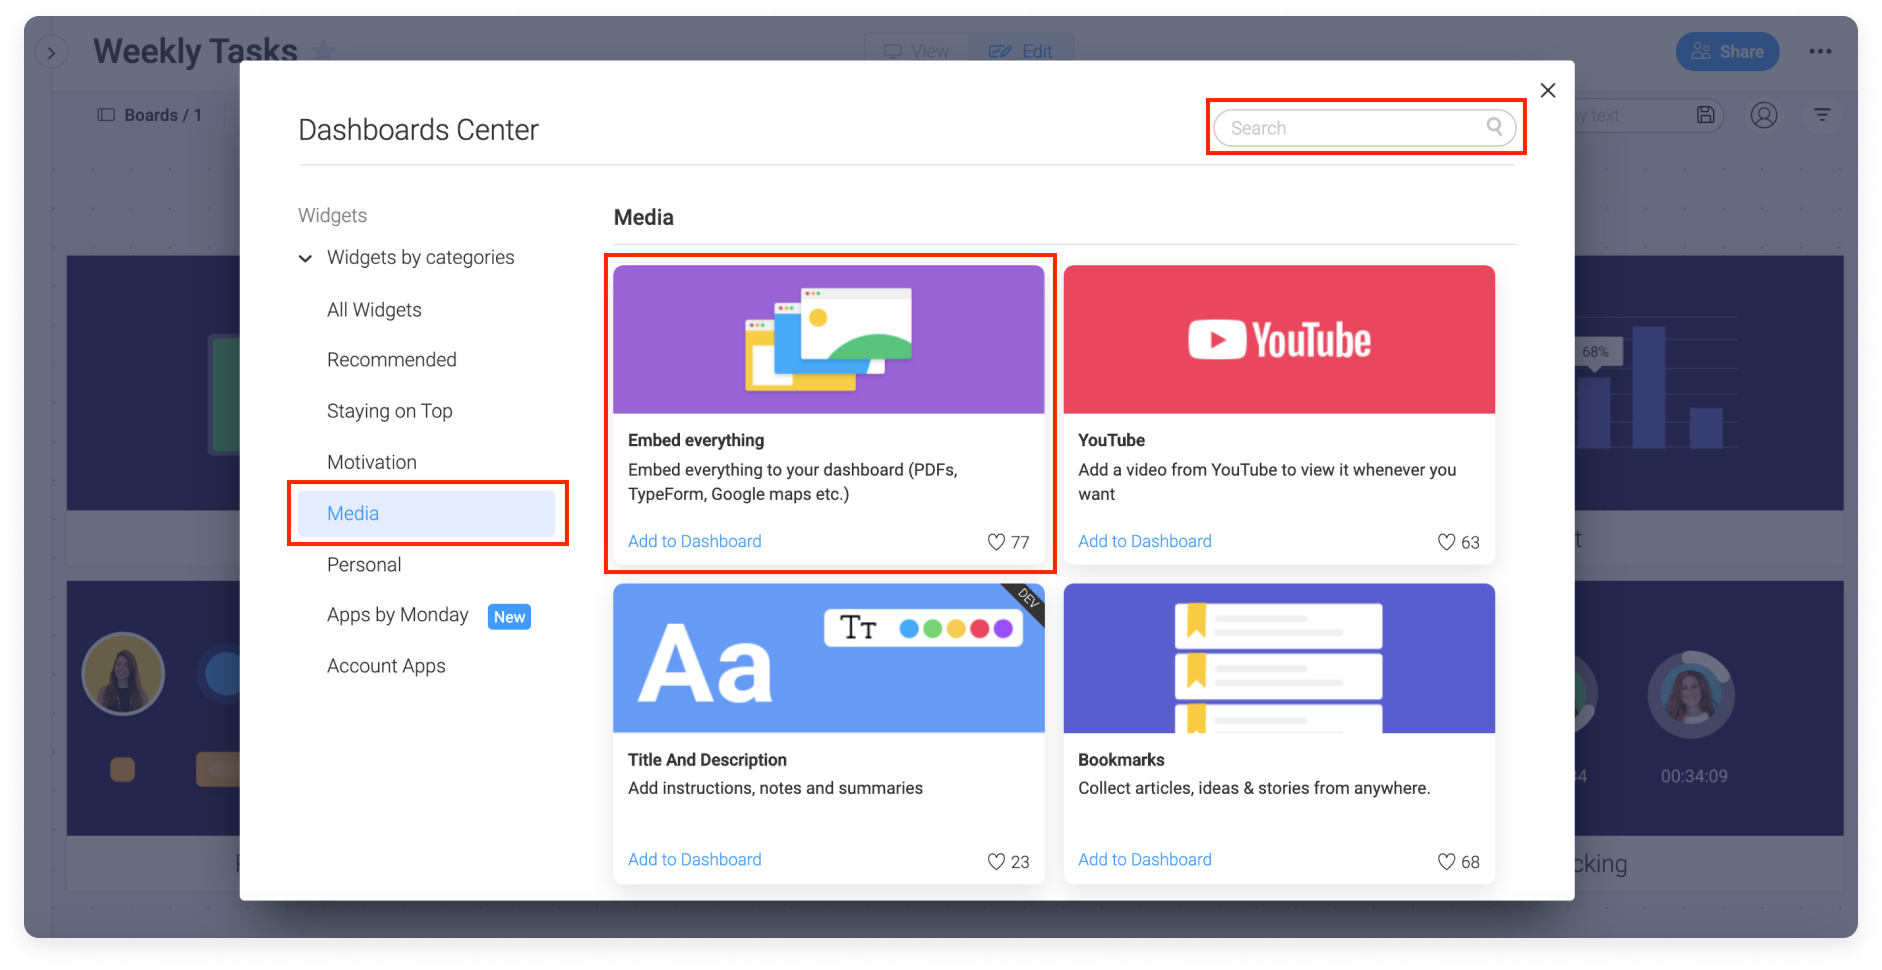Add the YouTube widget to dashboard

point(1144,541)
